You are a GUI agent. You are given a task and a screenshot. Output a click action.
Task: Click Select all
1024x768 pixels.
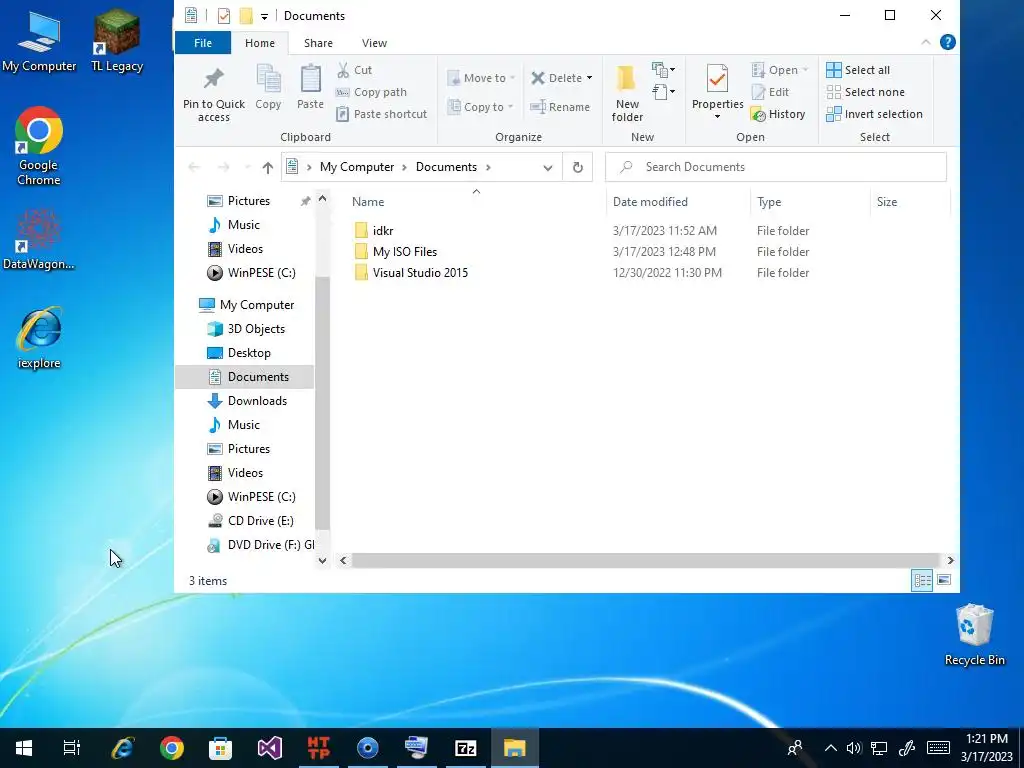point(857,70)
